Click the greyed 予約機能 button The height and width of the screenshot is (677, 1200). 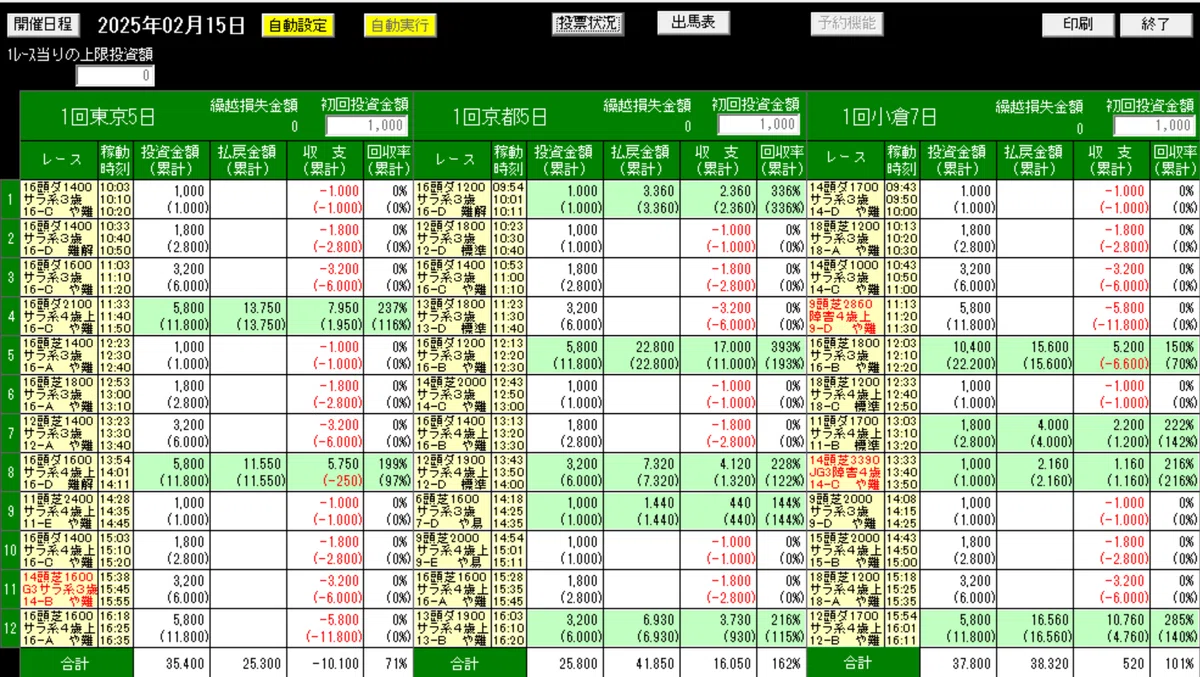(846, 23)
